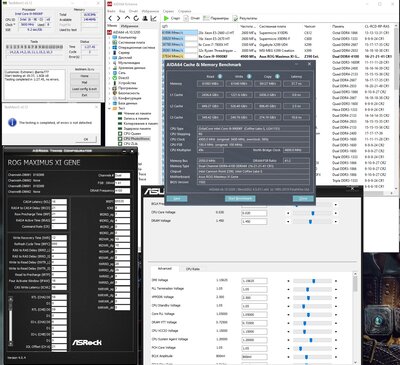Click the back arrow in AIDA64 toolbar
This screenshot has width=400, height=365.
[111, 18]
